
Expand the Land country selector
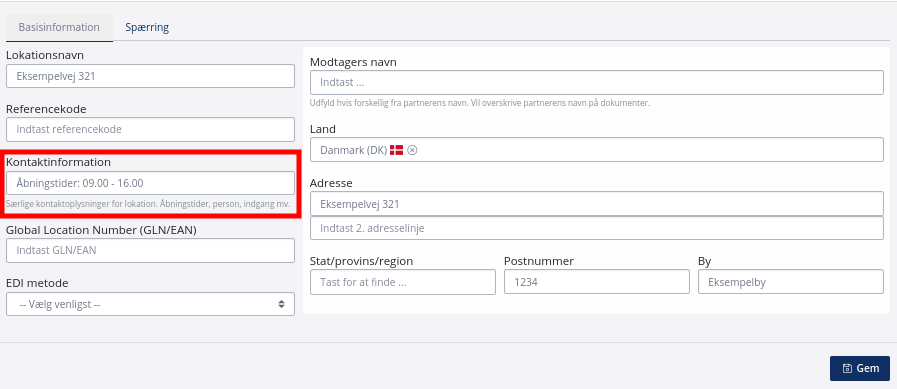pos(597,150)
